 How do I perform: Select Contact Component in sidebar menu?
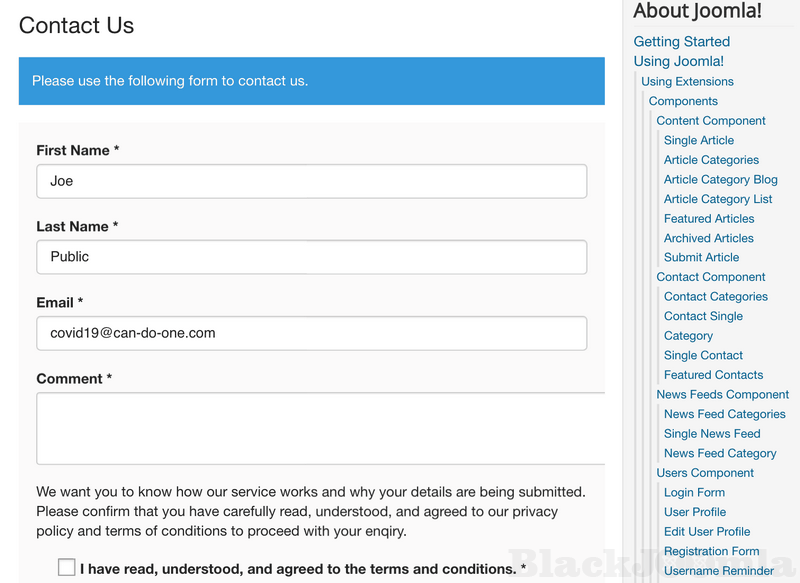pos(711,277)
